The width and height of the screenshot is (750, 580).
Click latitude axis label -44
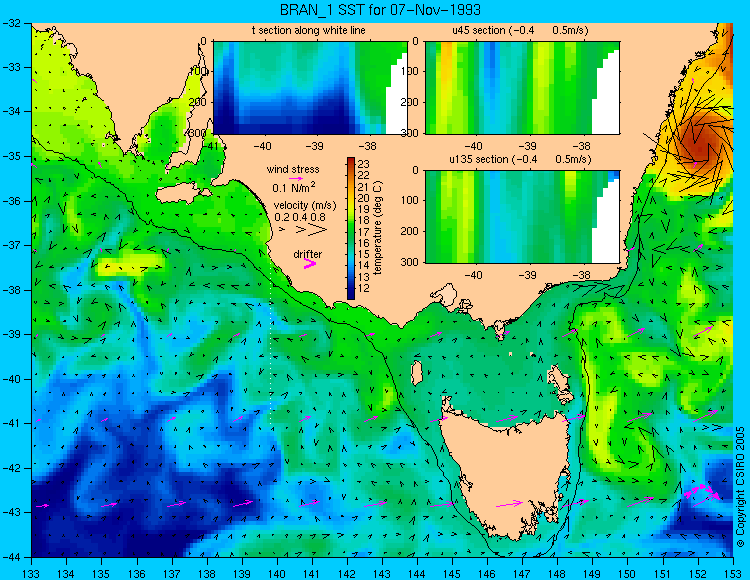click(x=11, y=557)
